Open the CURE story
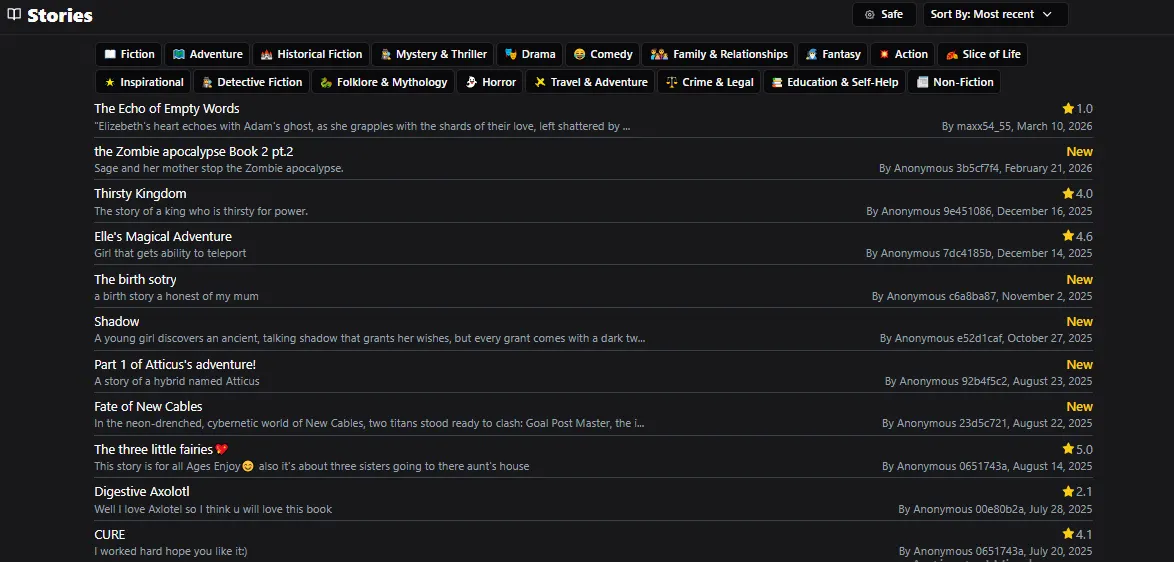Screen dimensions: 1174x562 point(110,534)
